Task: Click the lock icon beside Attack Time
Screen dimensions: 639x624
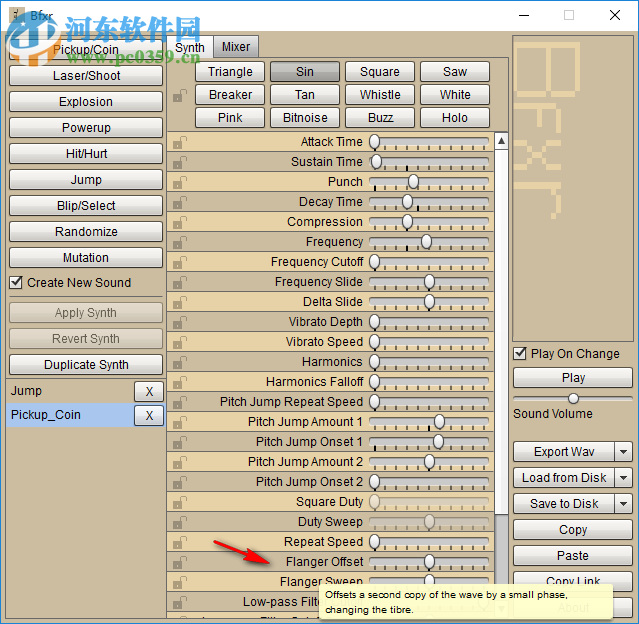Action: (180, 143)
